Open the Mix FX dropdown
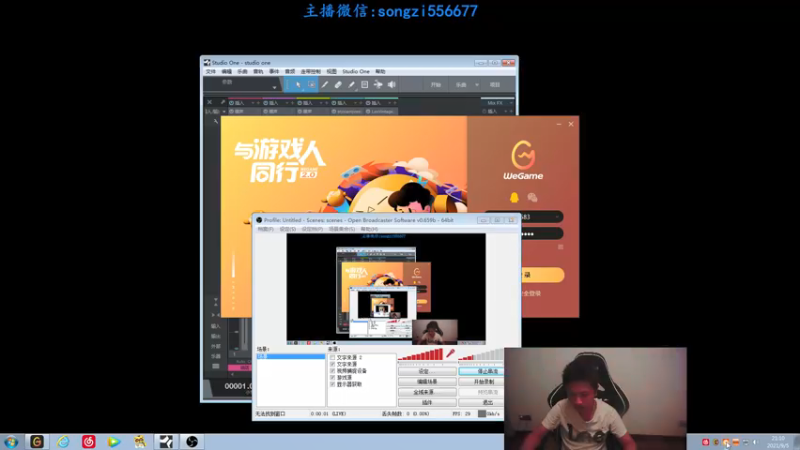The height and width of the screenshot is (450, 800). (511, 103)
